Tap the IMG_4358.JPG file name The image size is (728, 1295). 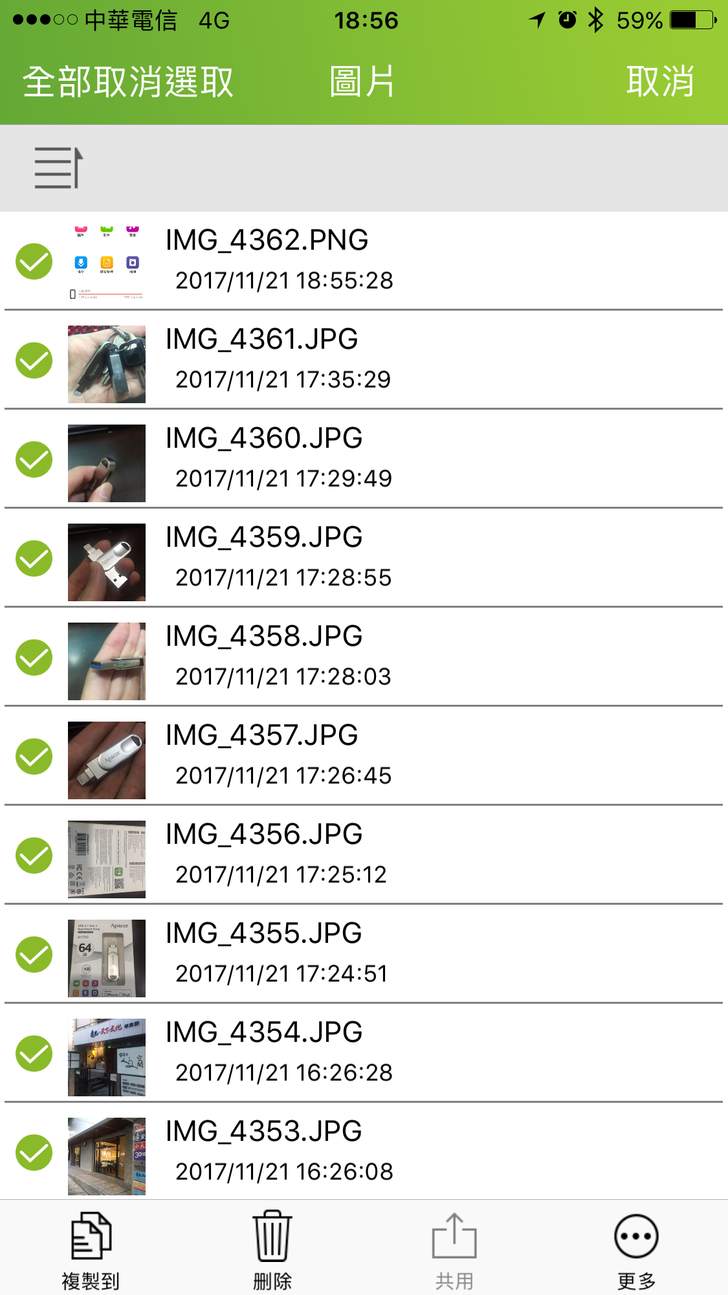tap(264, 637)
